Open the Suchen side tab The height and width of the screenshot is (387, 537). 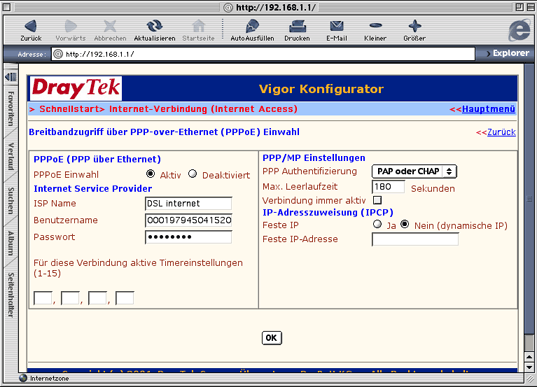coord(11,201)
